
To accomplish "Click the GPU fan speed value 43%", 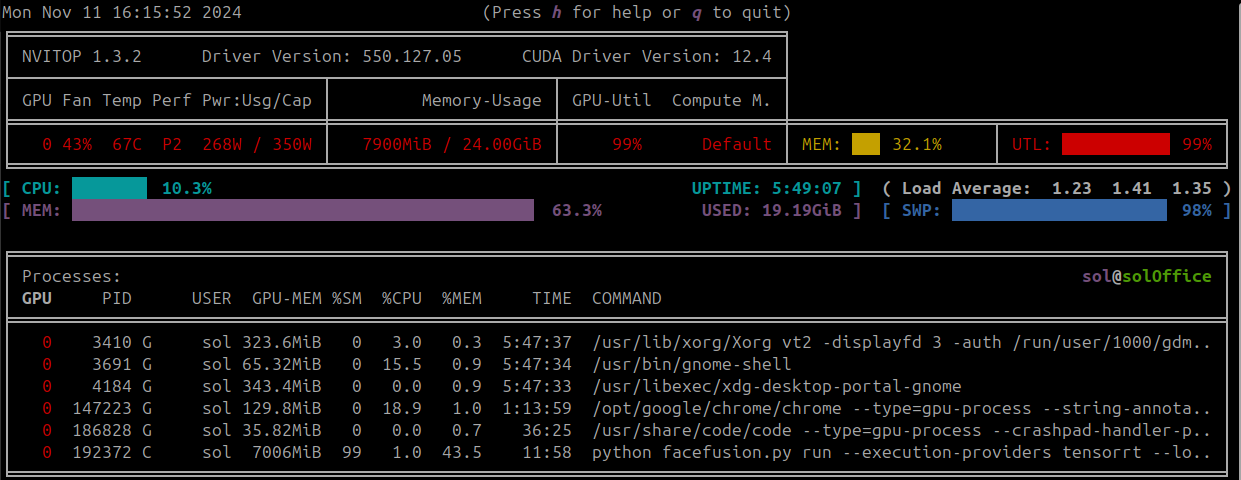I will (x=77, y=145).
